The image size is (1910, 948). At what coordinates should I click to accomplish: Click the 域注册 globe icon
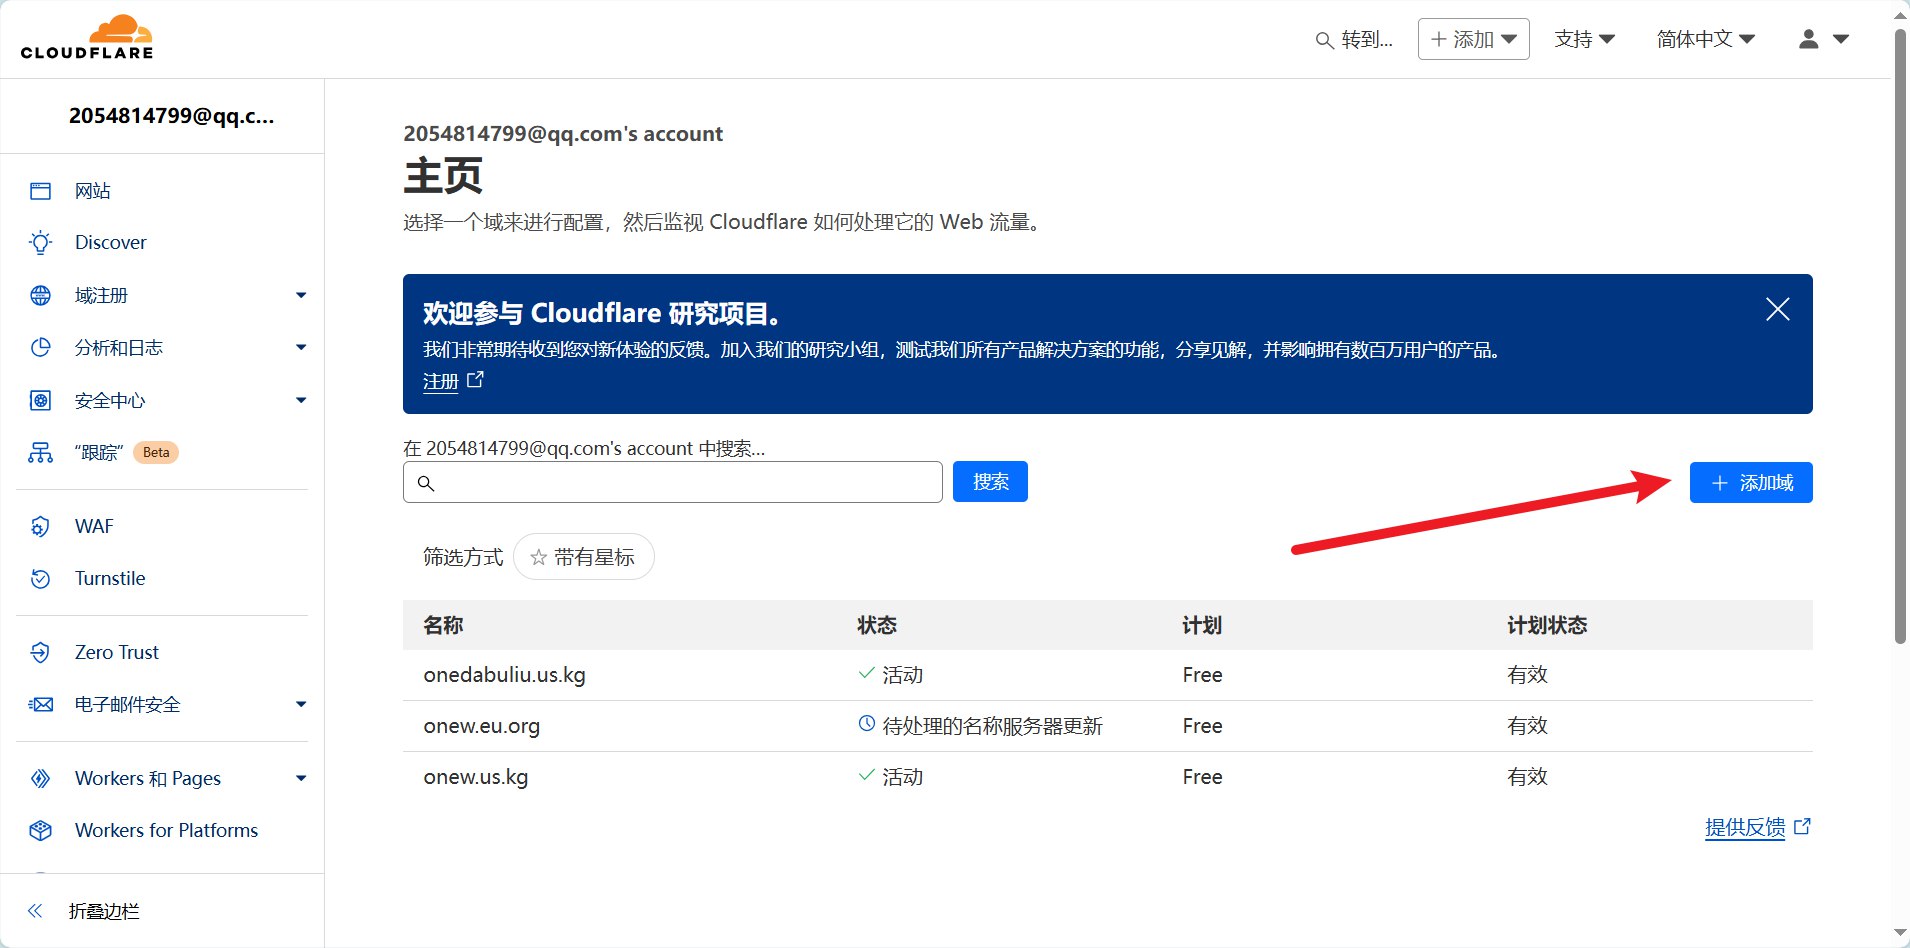click(x=40, y=295)
